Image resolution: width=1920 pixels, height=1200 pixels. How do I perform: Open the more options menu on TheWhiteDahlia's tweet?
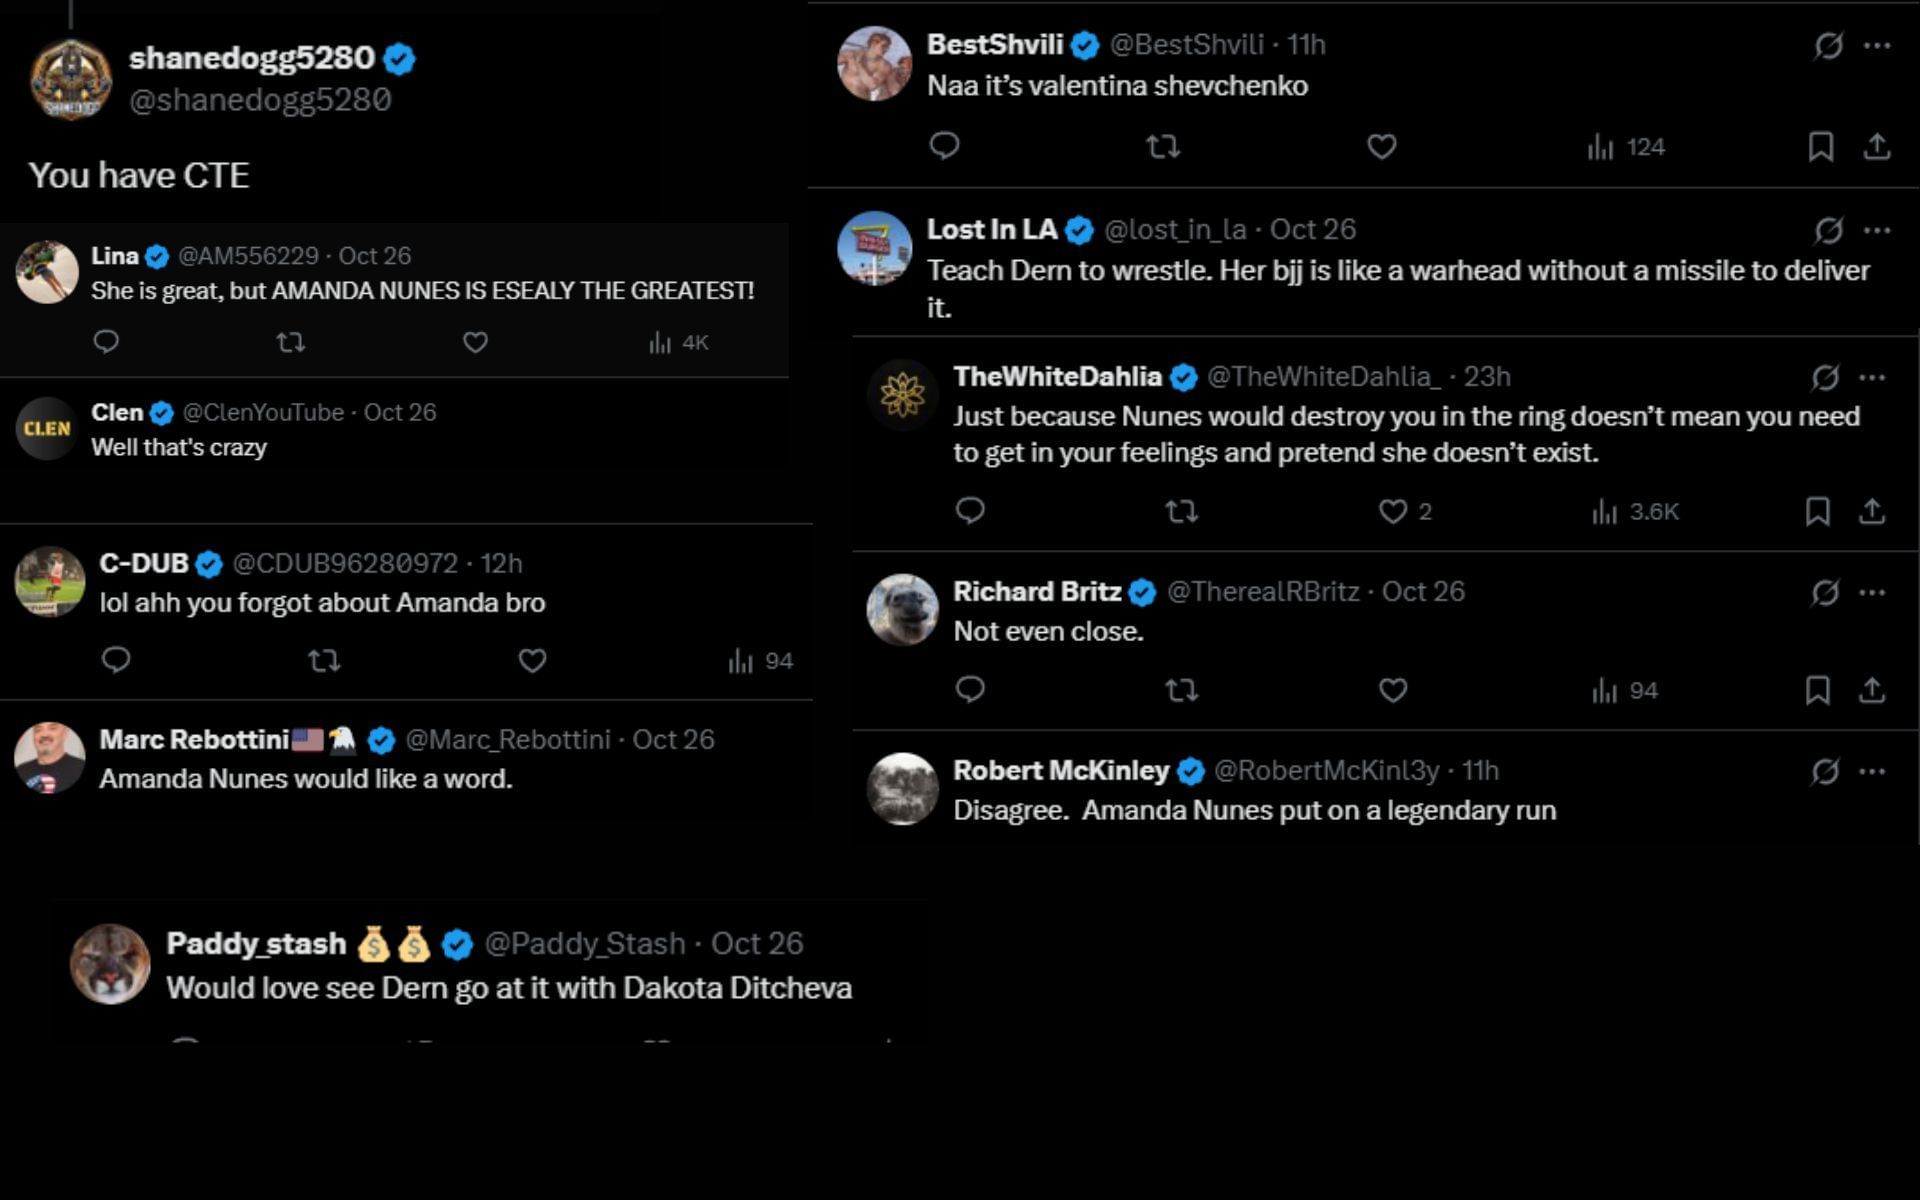1870,375
